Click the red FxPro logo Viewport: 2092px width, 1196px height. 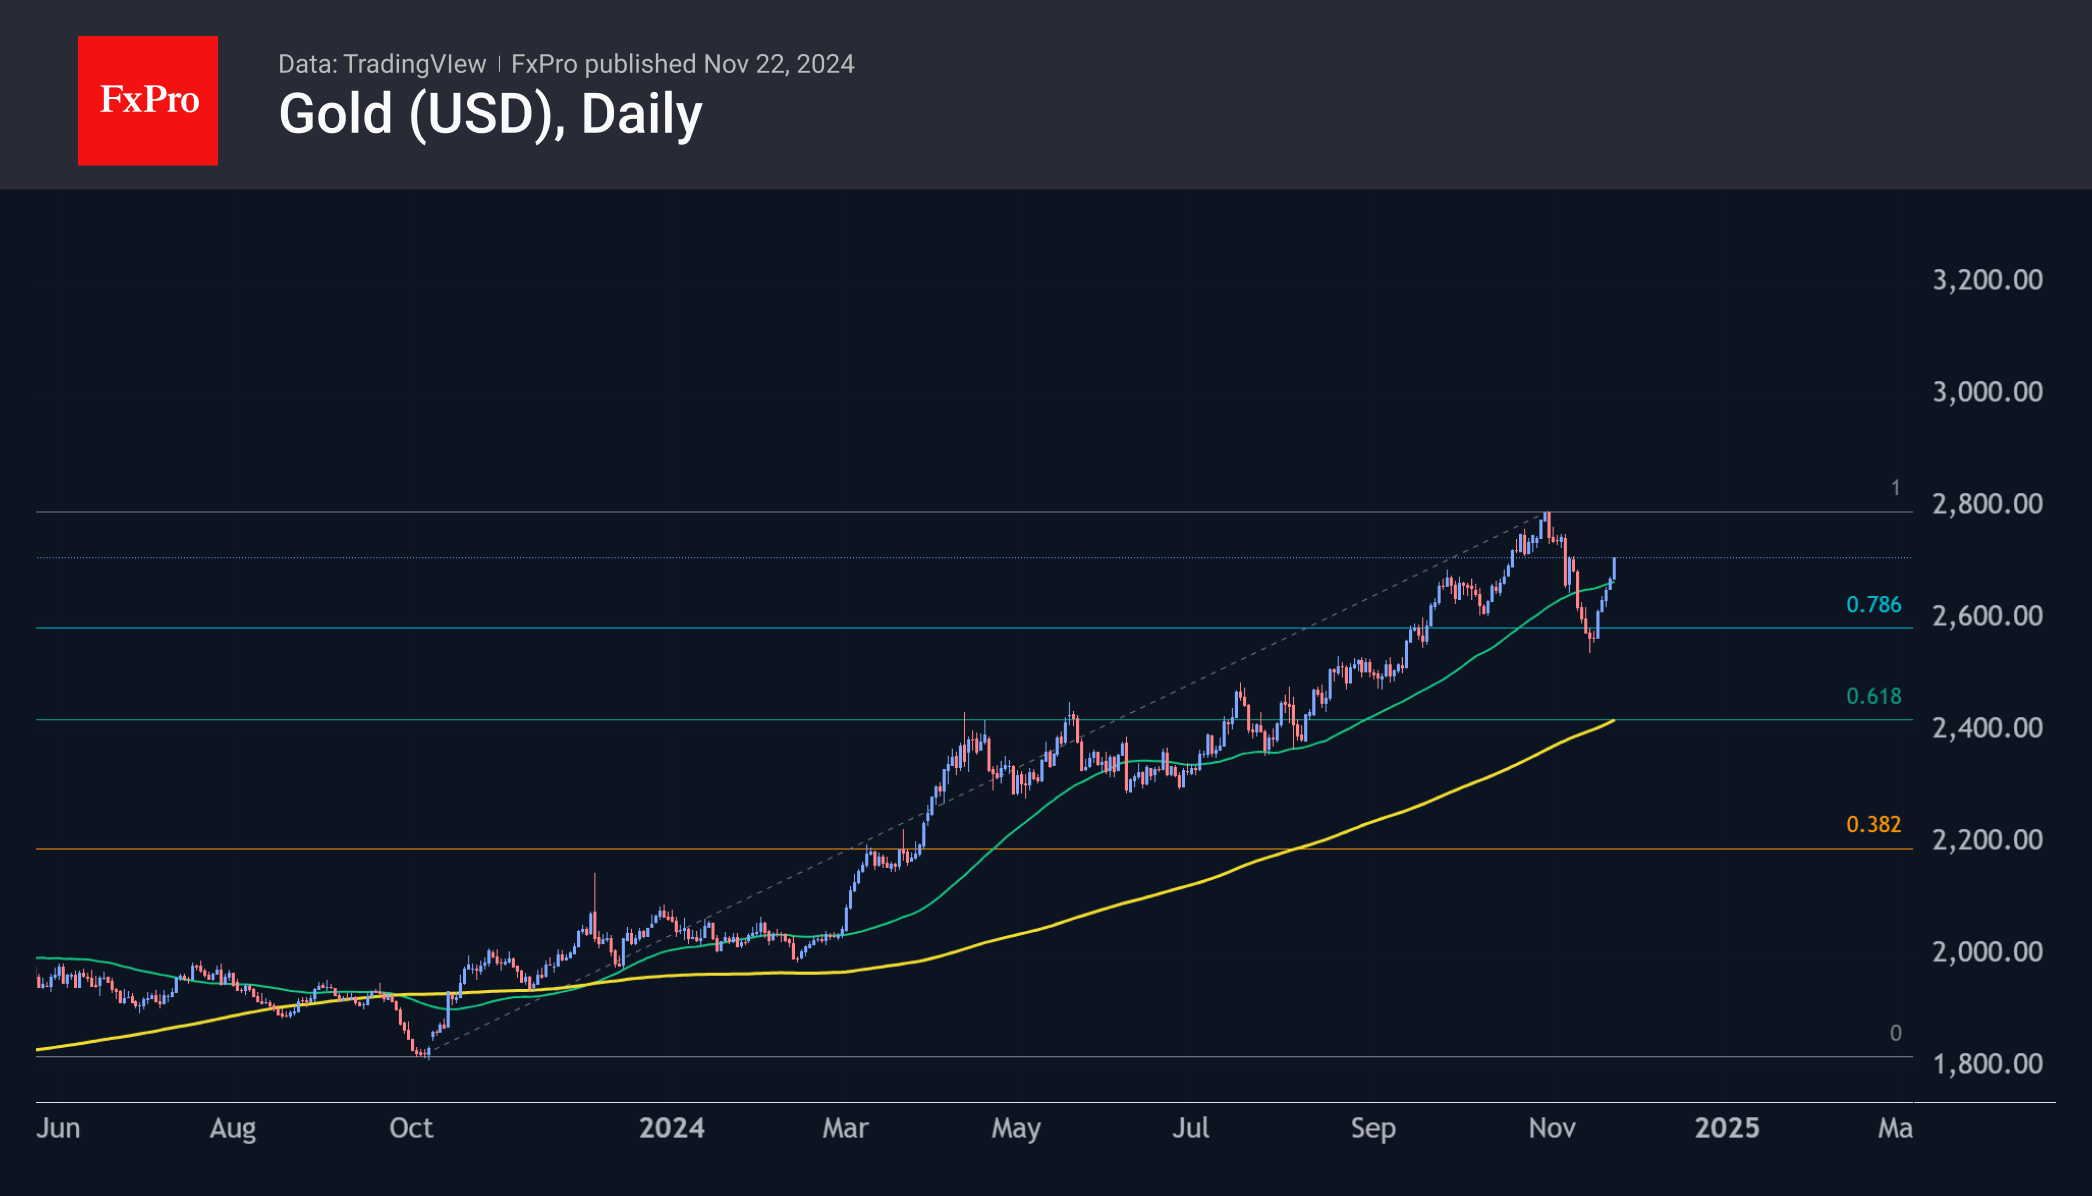[148, 101]
